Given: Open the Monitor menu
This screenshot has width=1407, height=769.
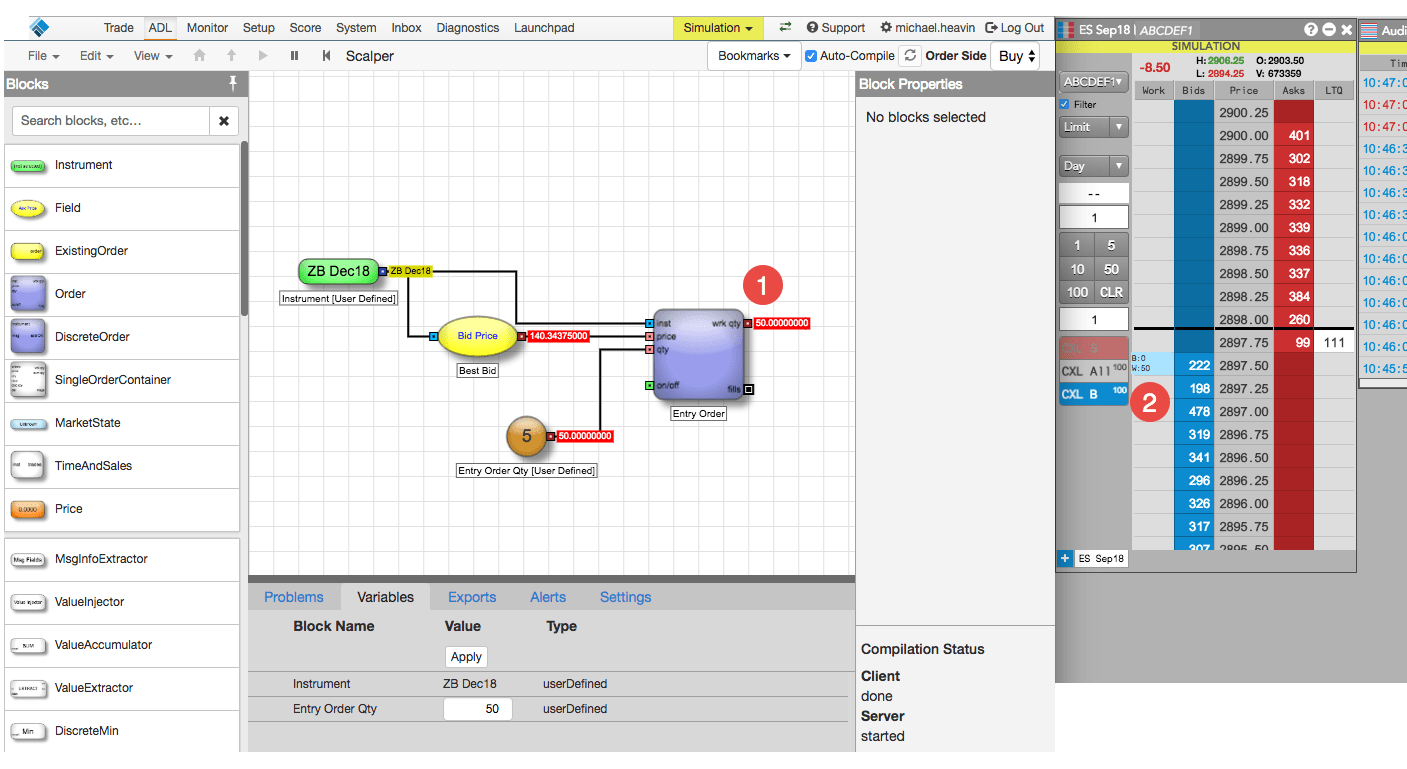Looking at the screenshot, I should (x=208, y=28).
